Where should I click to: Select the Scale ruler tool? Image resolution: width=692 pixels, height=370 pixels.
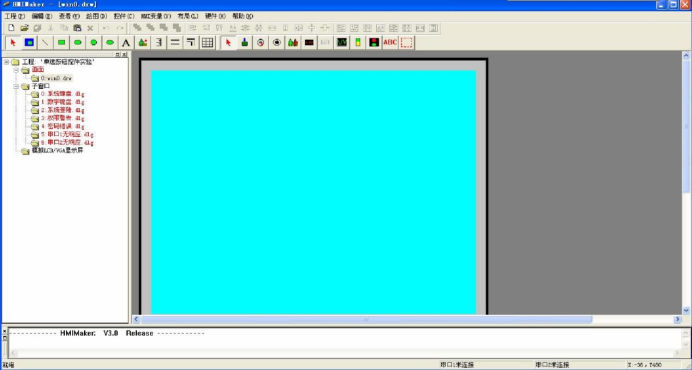pos(158,42)
